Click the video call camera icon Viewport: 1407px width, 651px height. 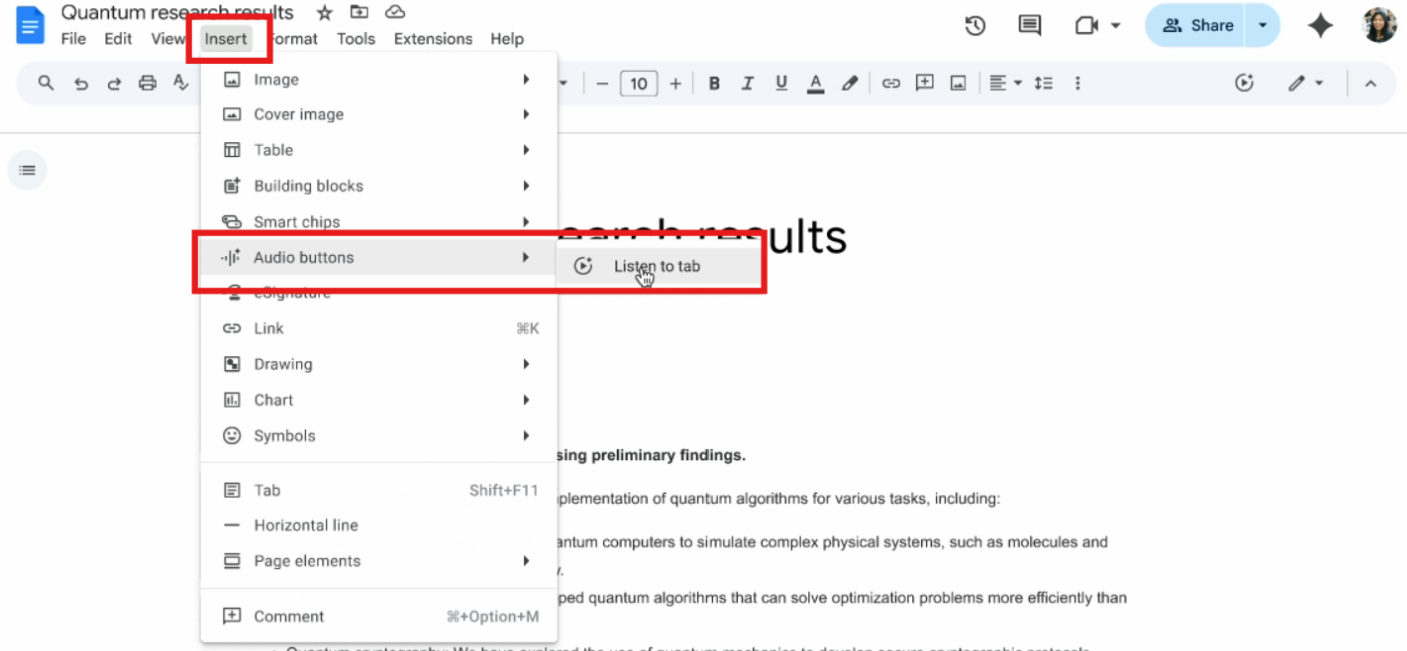[x=1087, y=26]
